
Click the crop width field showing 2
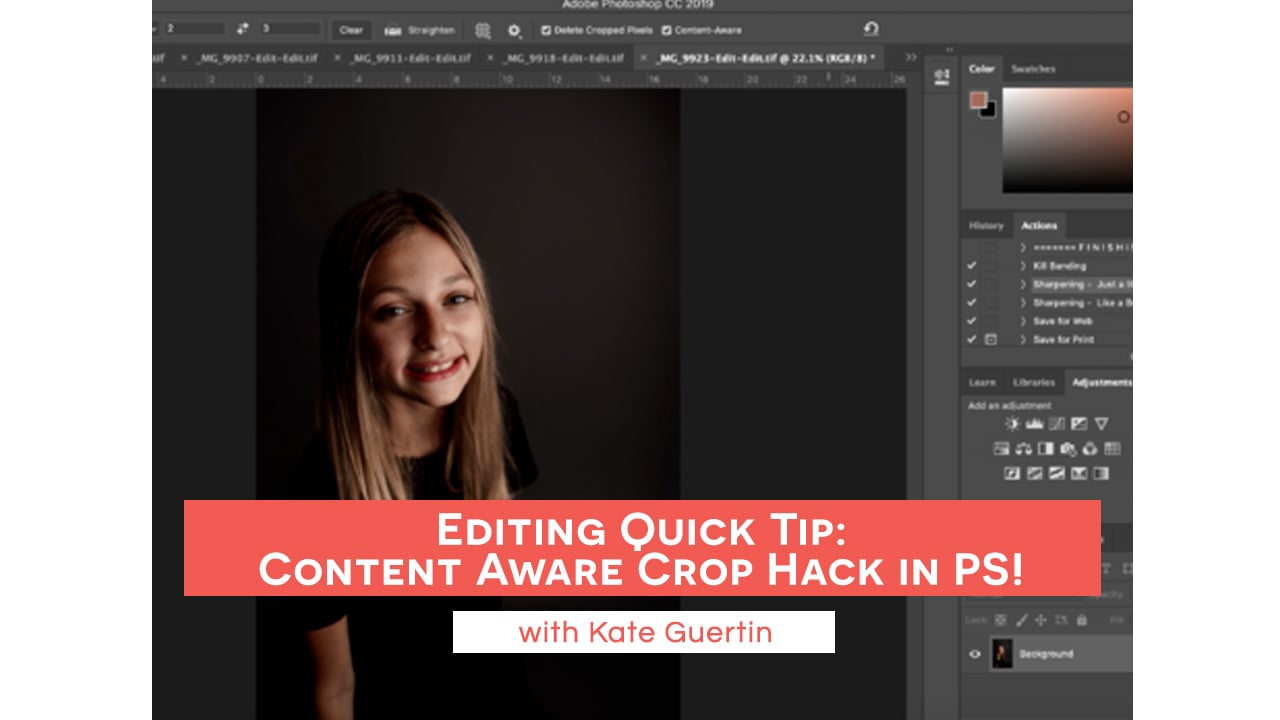click(194, 29)
